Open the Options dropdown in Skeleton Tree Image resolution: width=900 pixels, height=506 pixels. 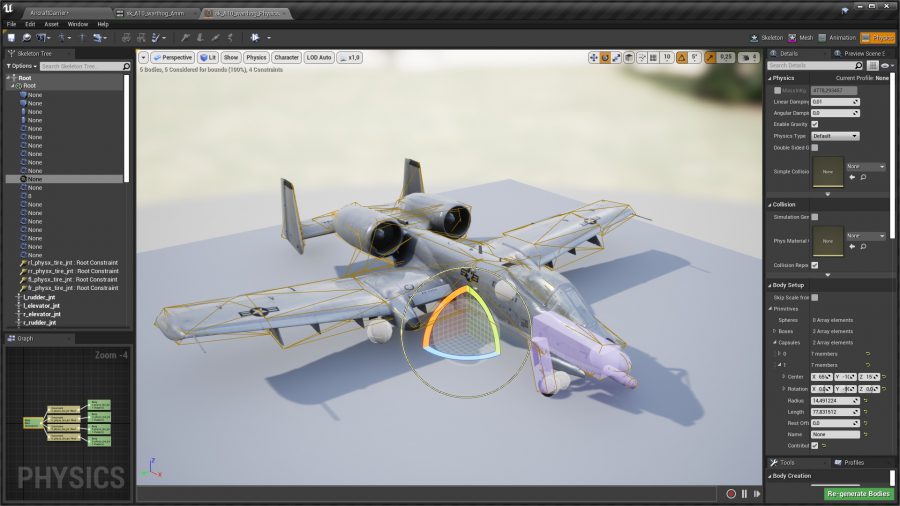click(x=22, y=66)
